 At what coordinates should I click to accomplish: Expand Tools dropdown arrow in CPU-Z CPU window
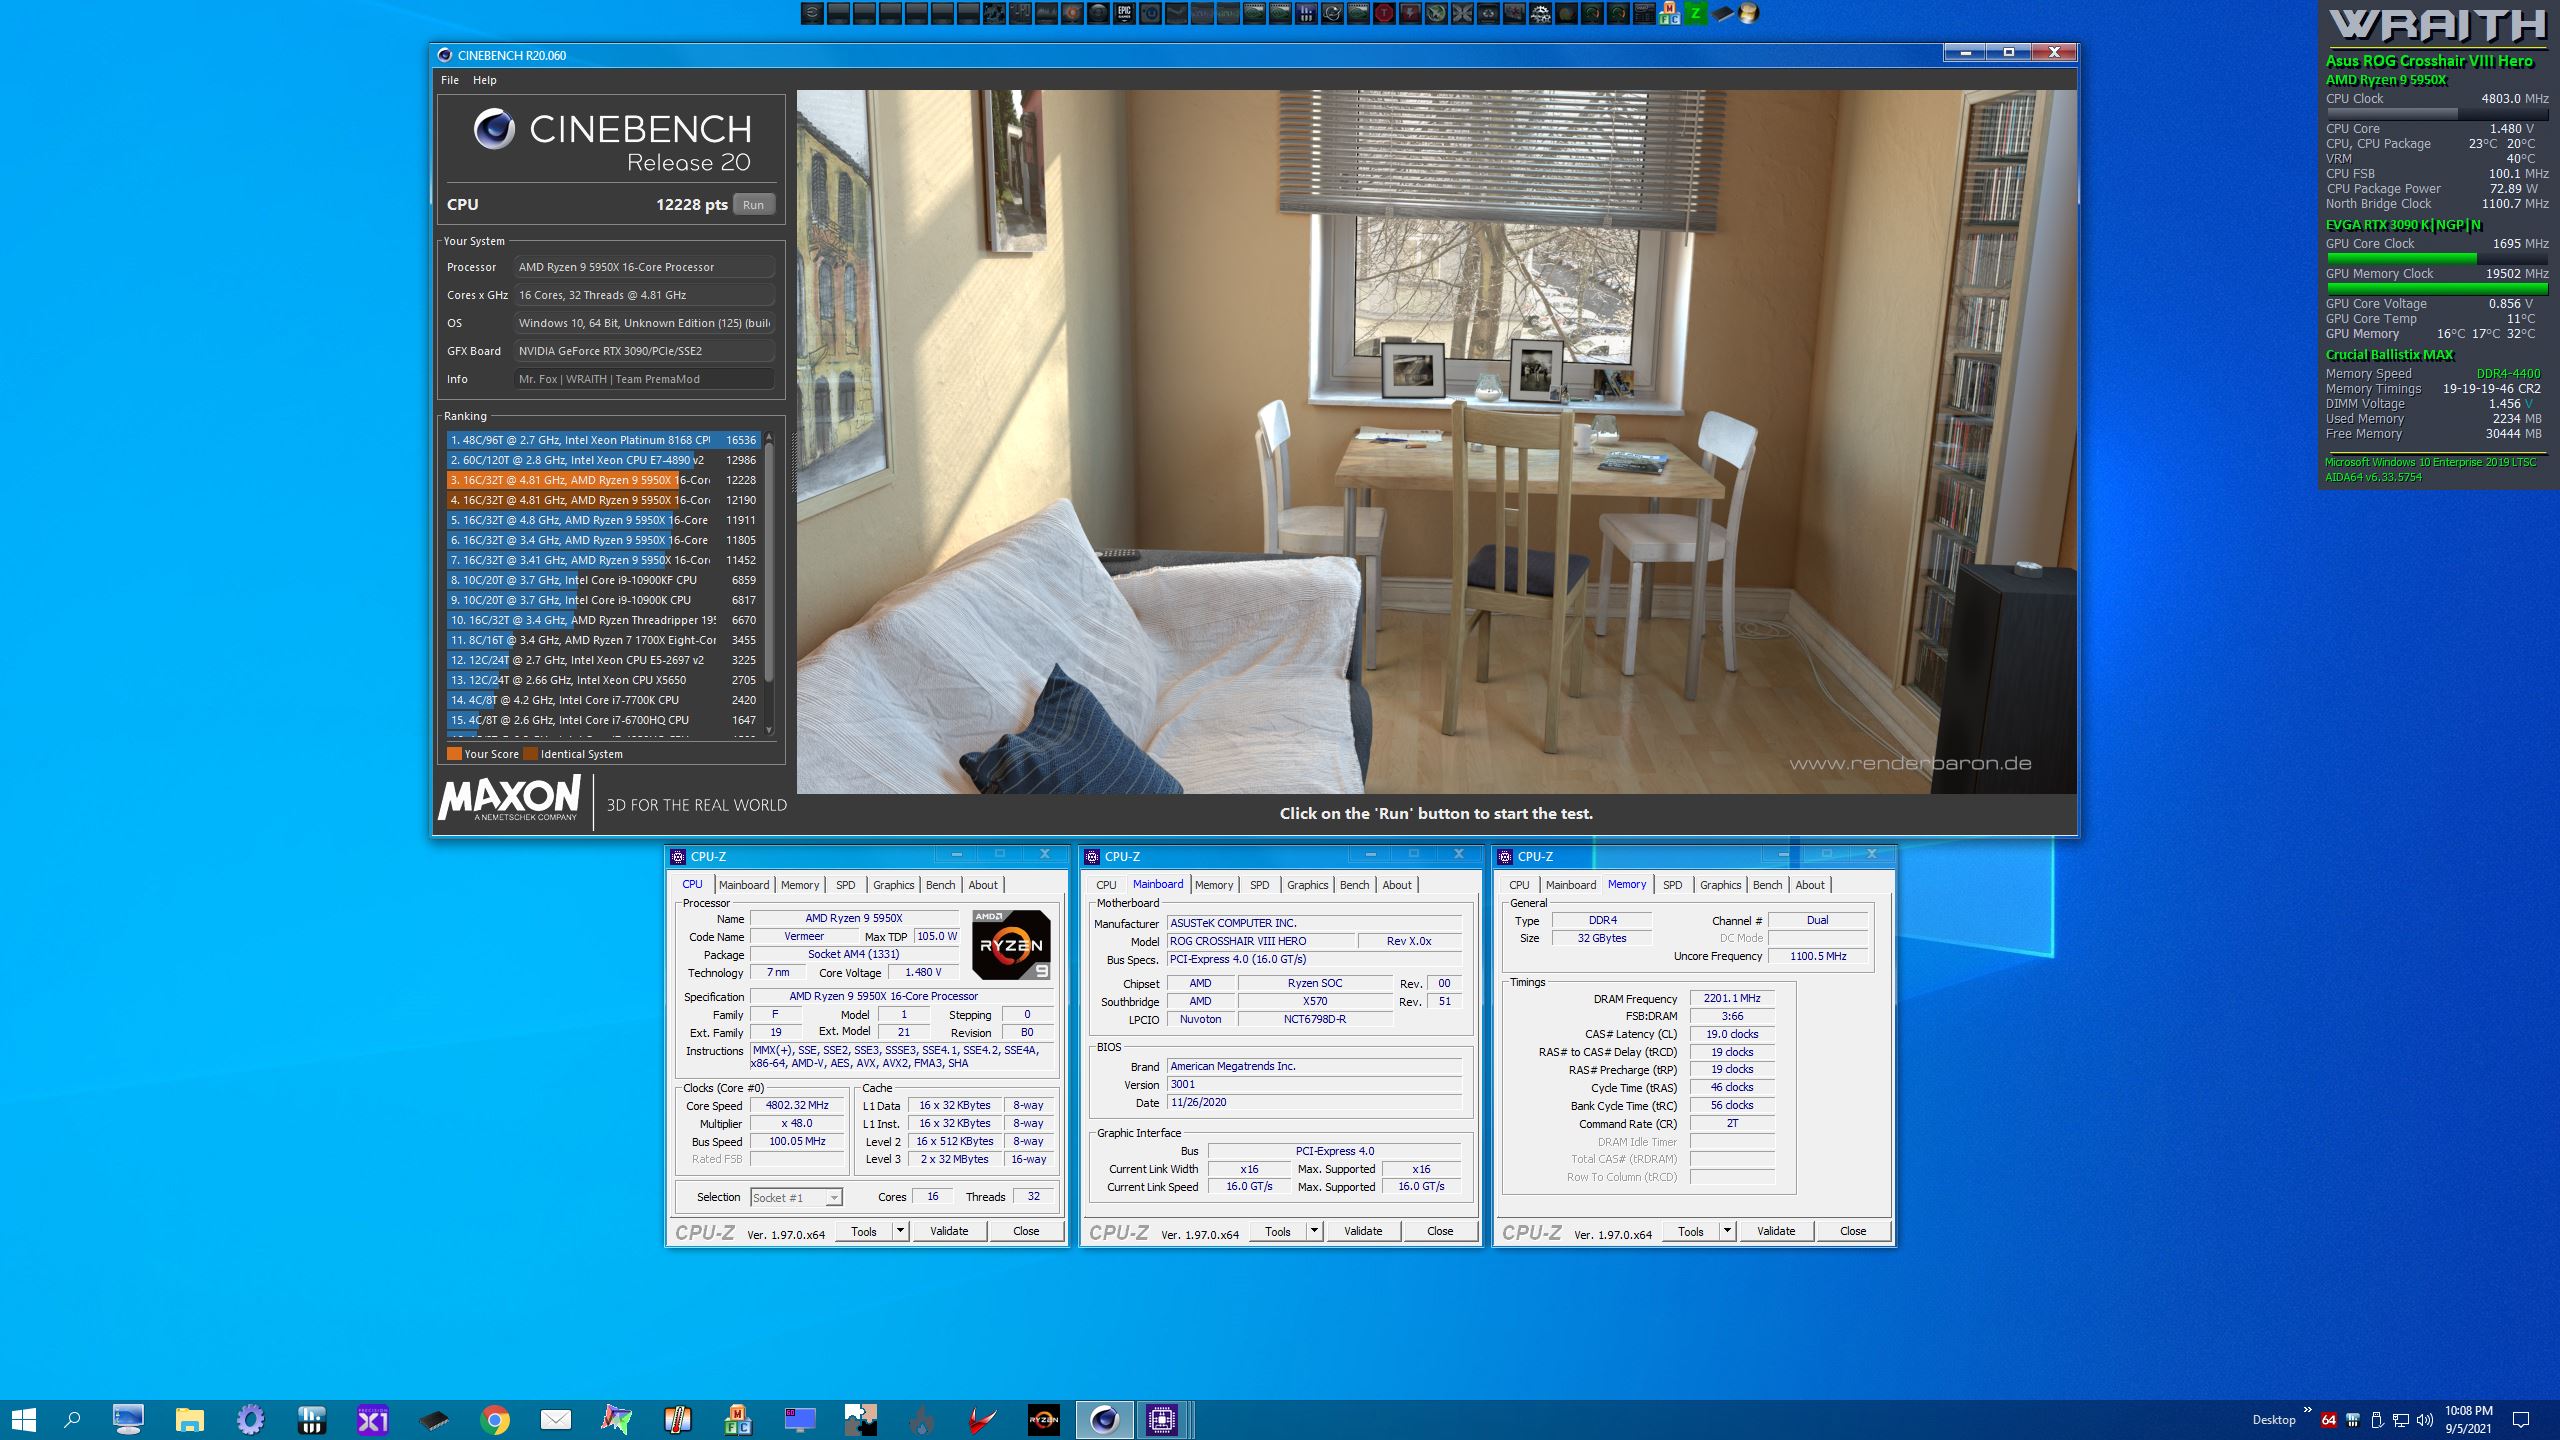point(900,1231)
